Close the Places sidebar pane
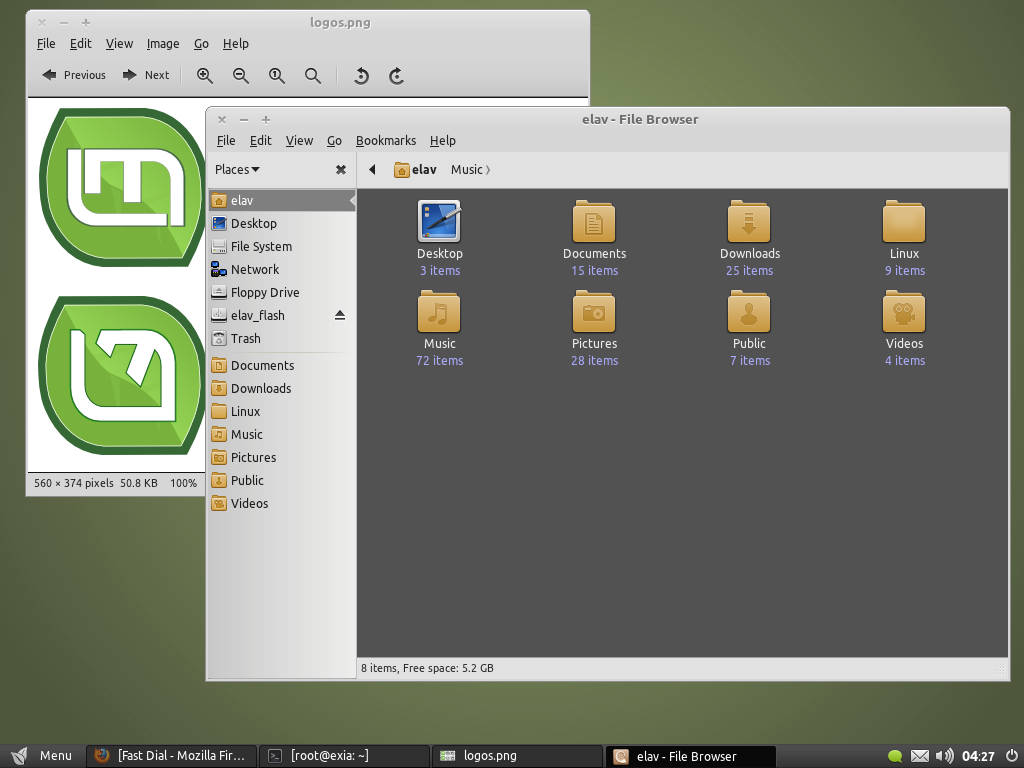The width and height of the screenshot is (1024, 768). tap(341, 170)
